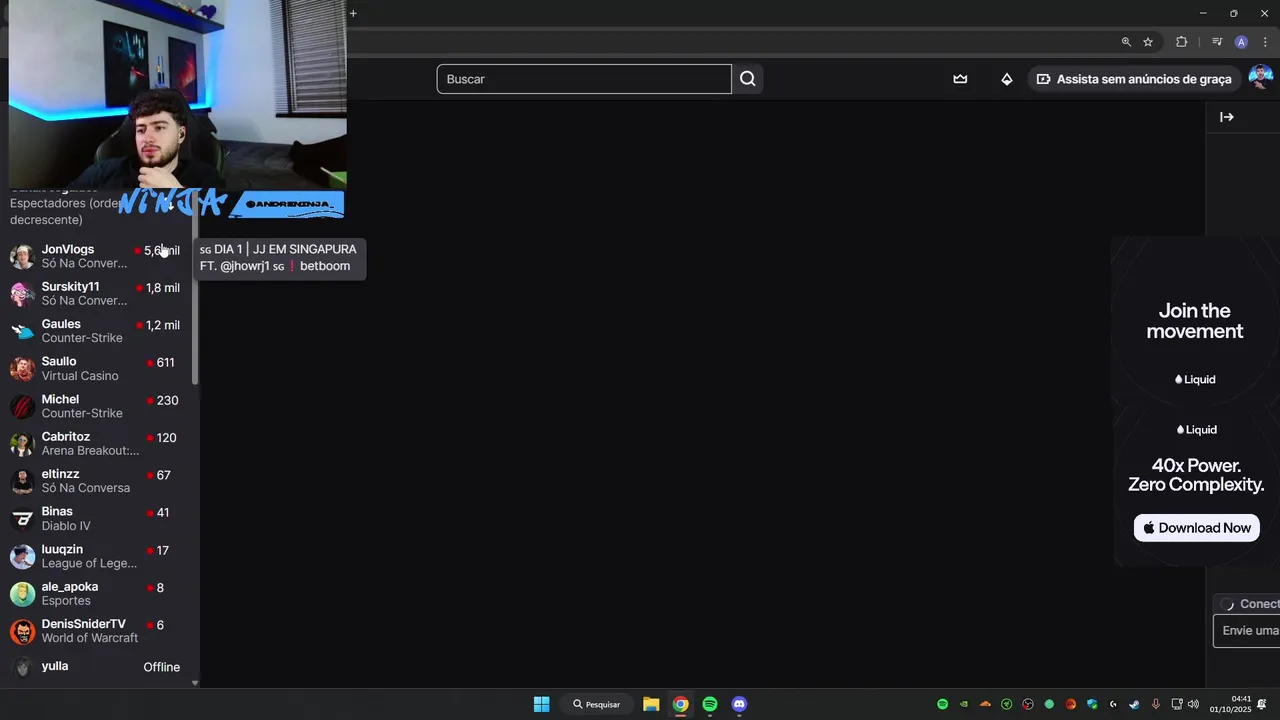Click the Cloudflare system tray icon
This screenshot has height=720, width=1280.
(985, 704)
